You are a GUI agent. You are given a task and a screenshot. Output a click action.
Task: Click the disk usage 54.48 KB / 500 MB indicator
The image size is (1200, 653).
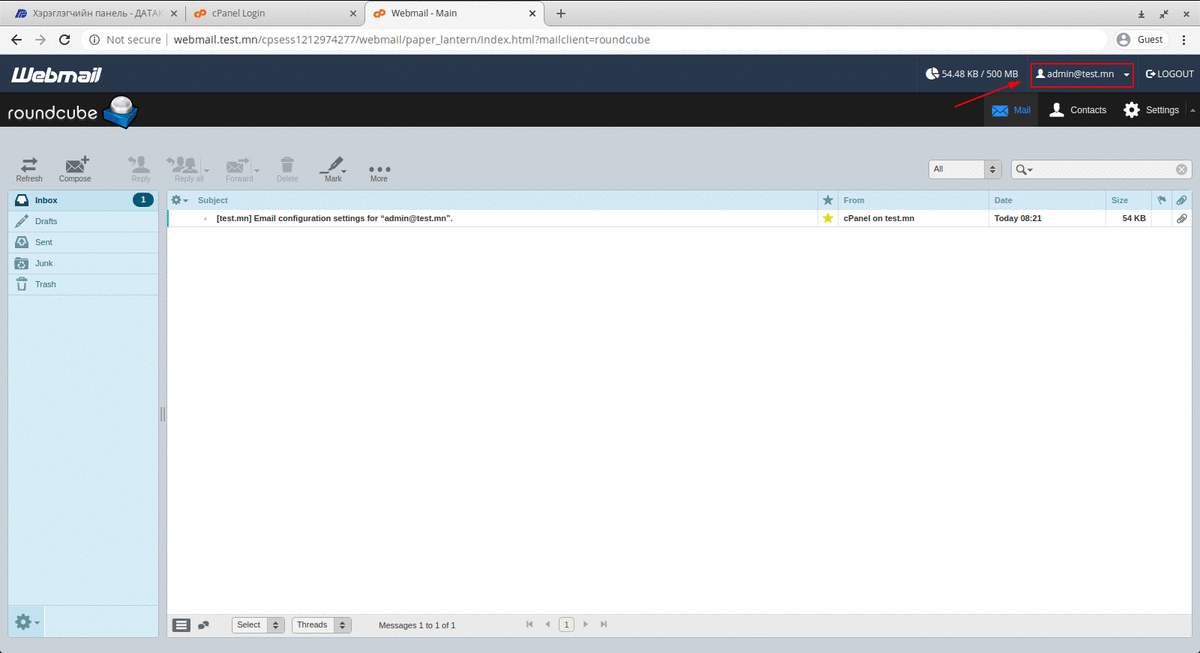click(x=972, y=74)
